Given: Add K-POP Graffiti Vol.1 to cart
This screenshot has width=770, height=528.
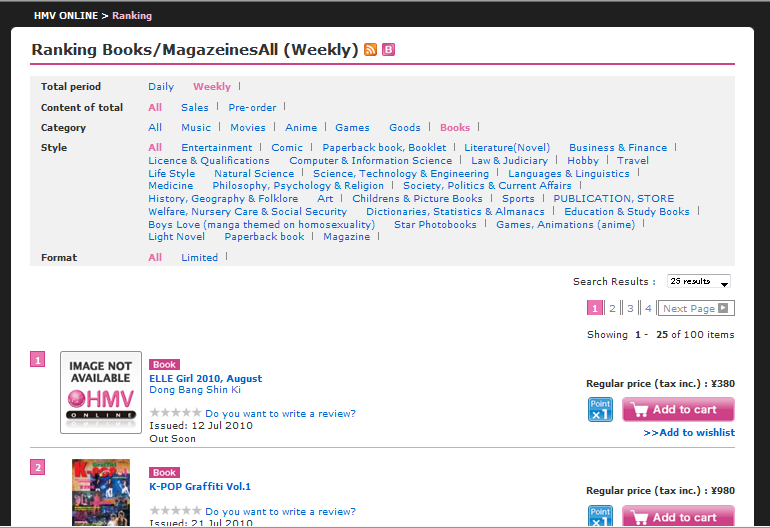Looking at the screenshot, I should coord(678,517).
